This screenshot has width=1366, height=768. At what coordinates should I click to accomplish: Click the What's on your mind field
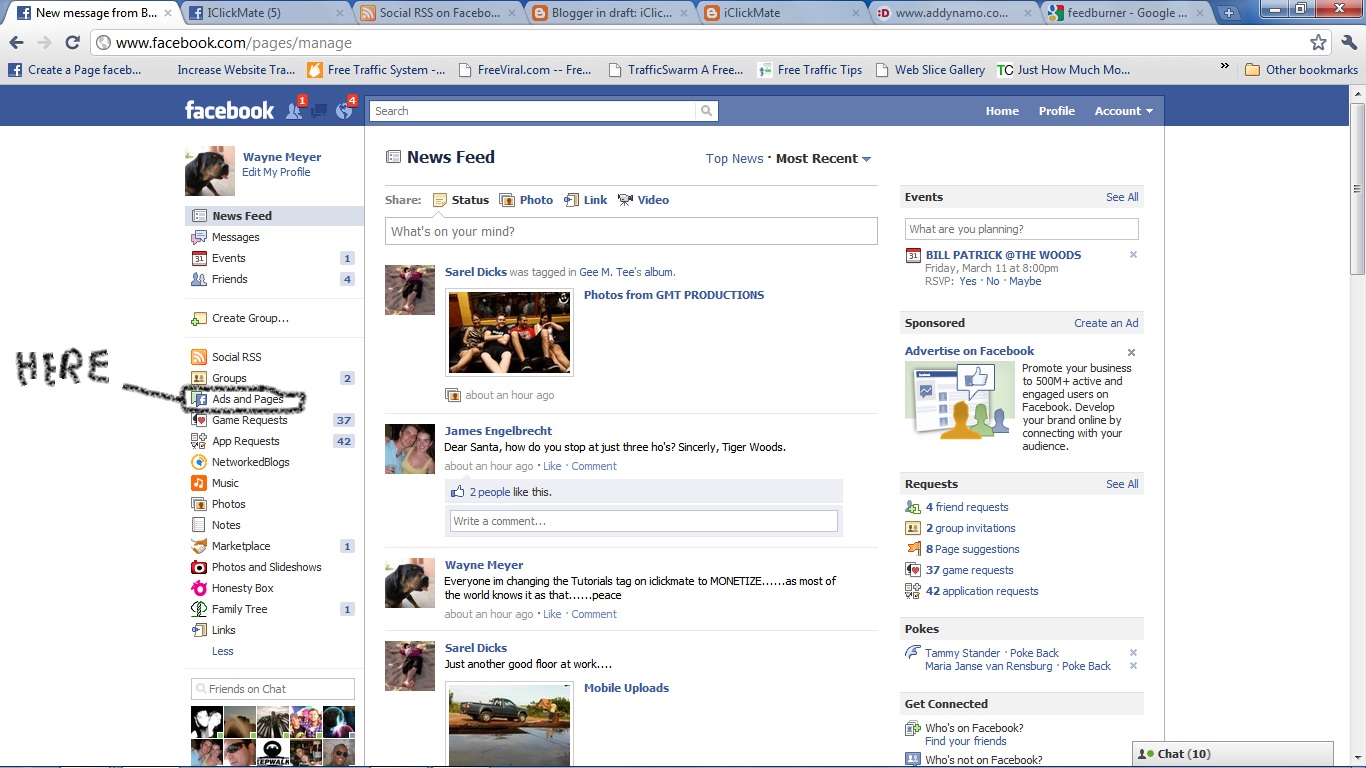[631, 231]
